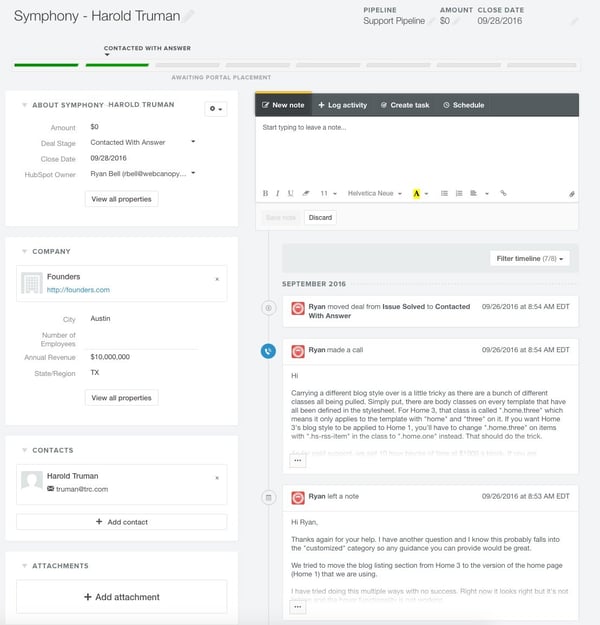The width and height of the screenshot is (600, 625).
Task: Open the Helvetica Neue font dropdown
Action: [x=375, y=193]
